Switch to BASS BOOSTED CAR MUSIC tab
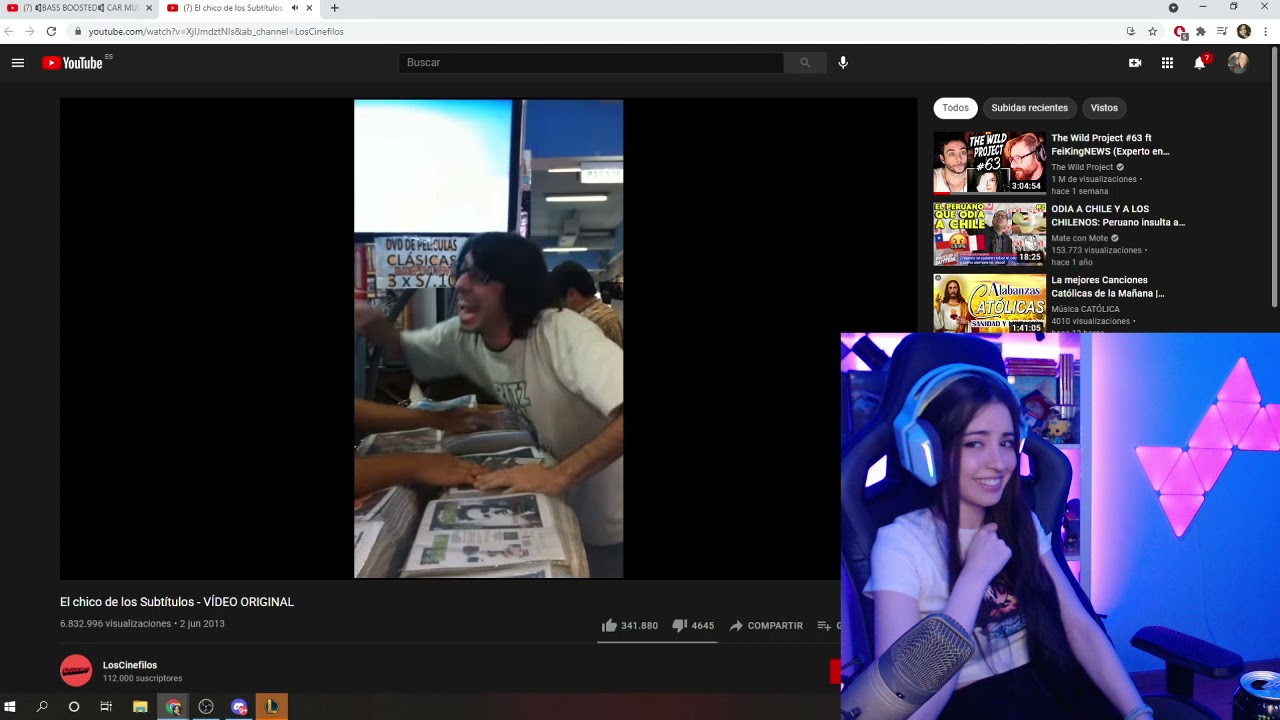This screenshot has width=1280, height=720. click(80, 8)
